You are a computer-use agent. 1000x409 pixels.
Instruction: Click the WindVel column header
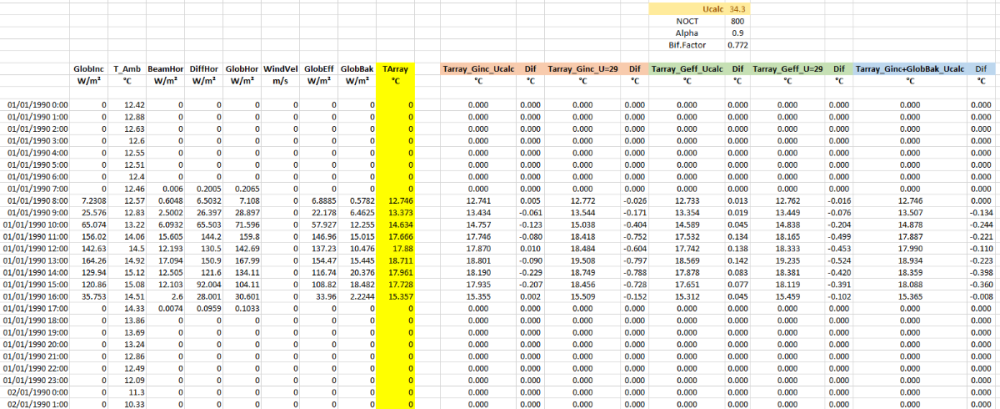pos(278,68)
